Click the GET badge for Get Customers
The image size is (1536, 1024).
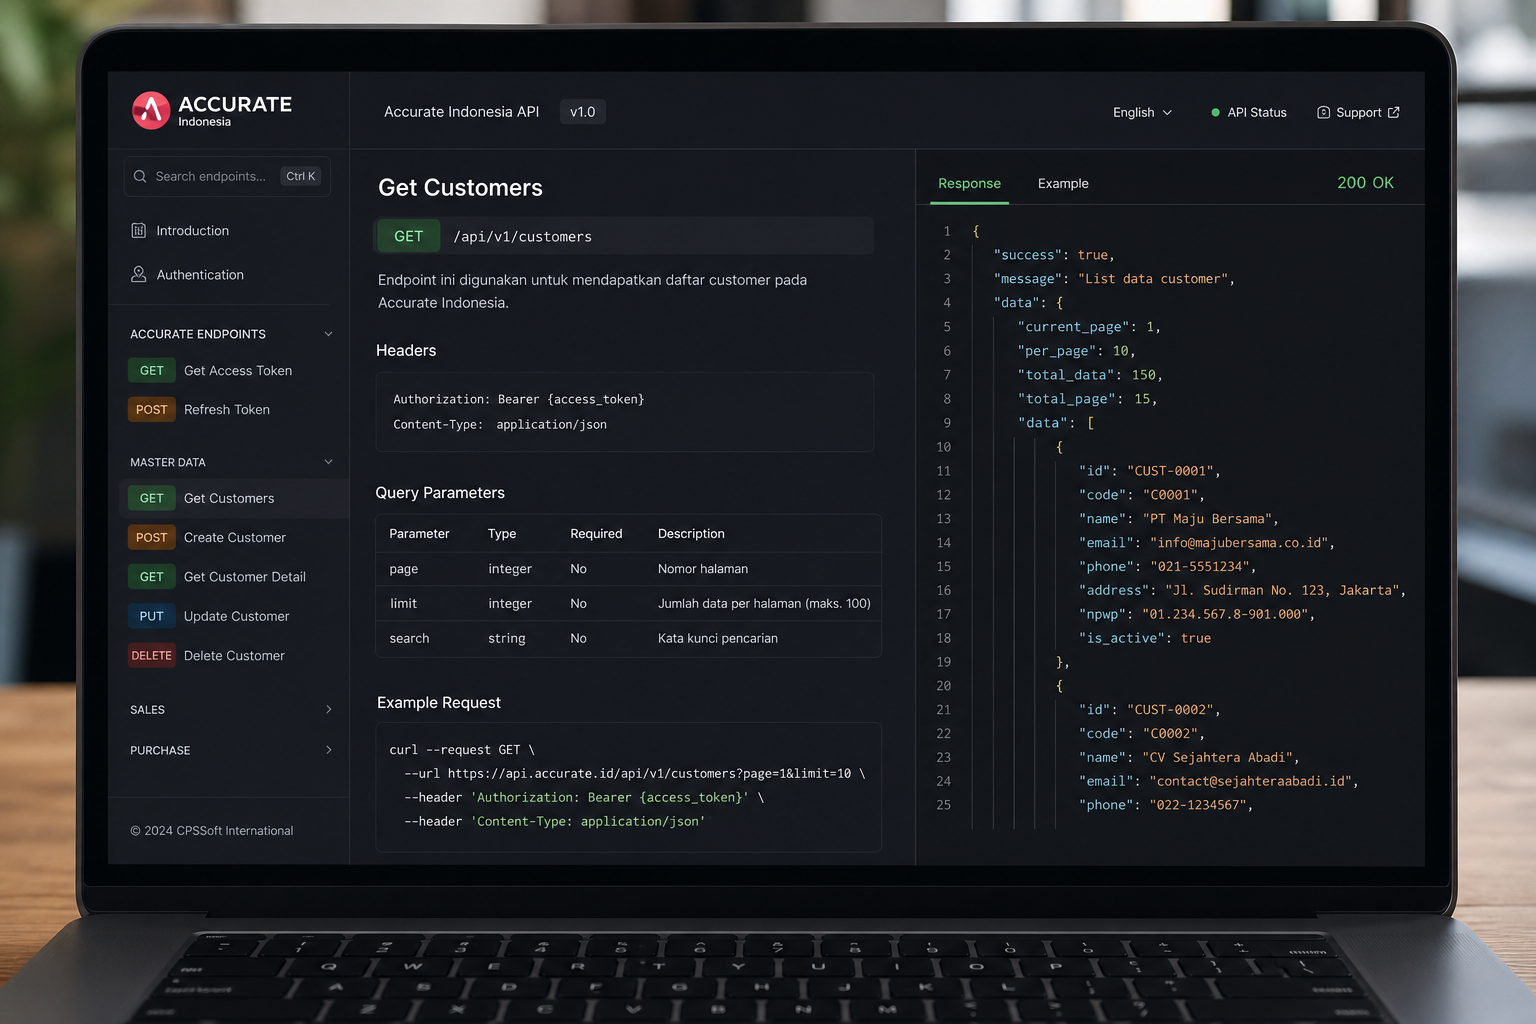(152, 498)
